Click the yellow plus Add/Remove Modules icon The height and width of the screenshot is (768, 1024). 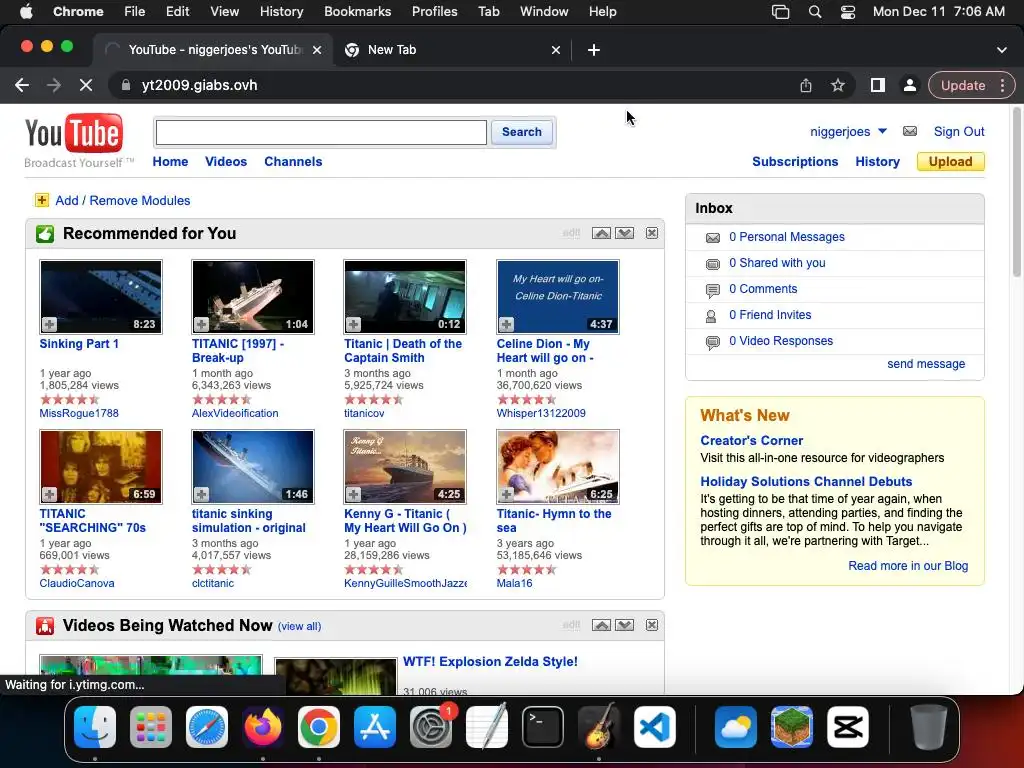[42, 200]
